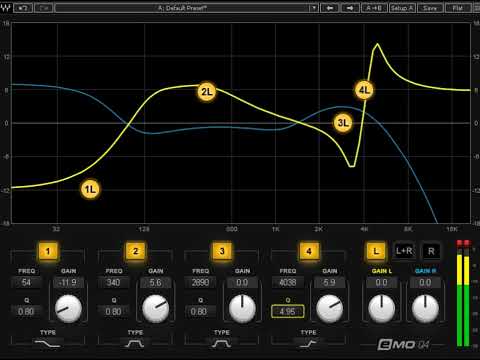This screenshot has width=480, height=360.
Task: Click band 4 frequency field showing 4038
Action: (287, 283)
